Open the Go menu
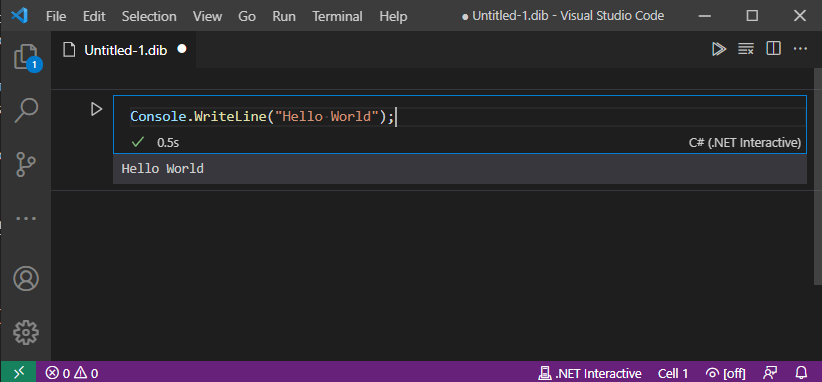The height and width of the screenshot is (382, 822). tap(247, 16)
